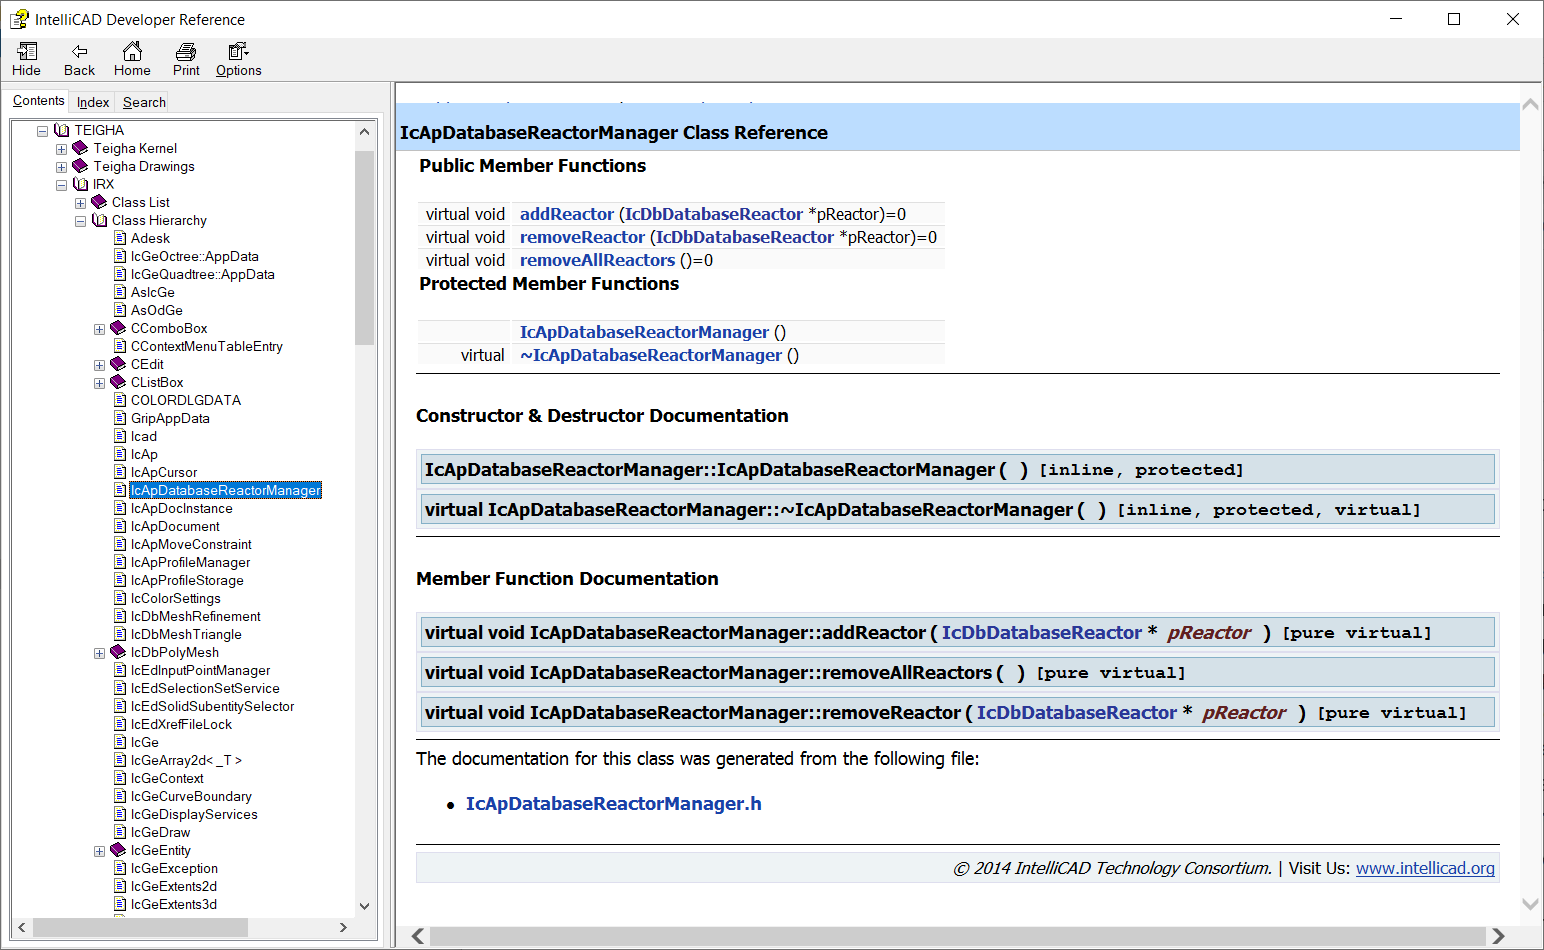Screen dimensions: 1544x950
Task: Open the ~IcApDatabaseReactorManager destructor link
Action: pyautogui.click(x=651, y=355)
